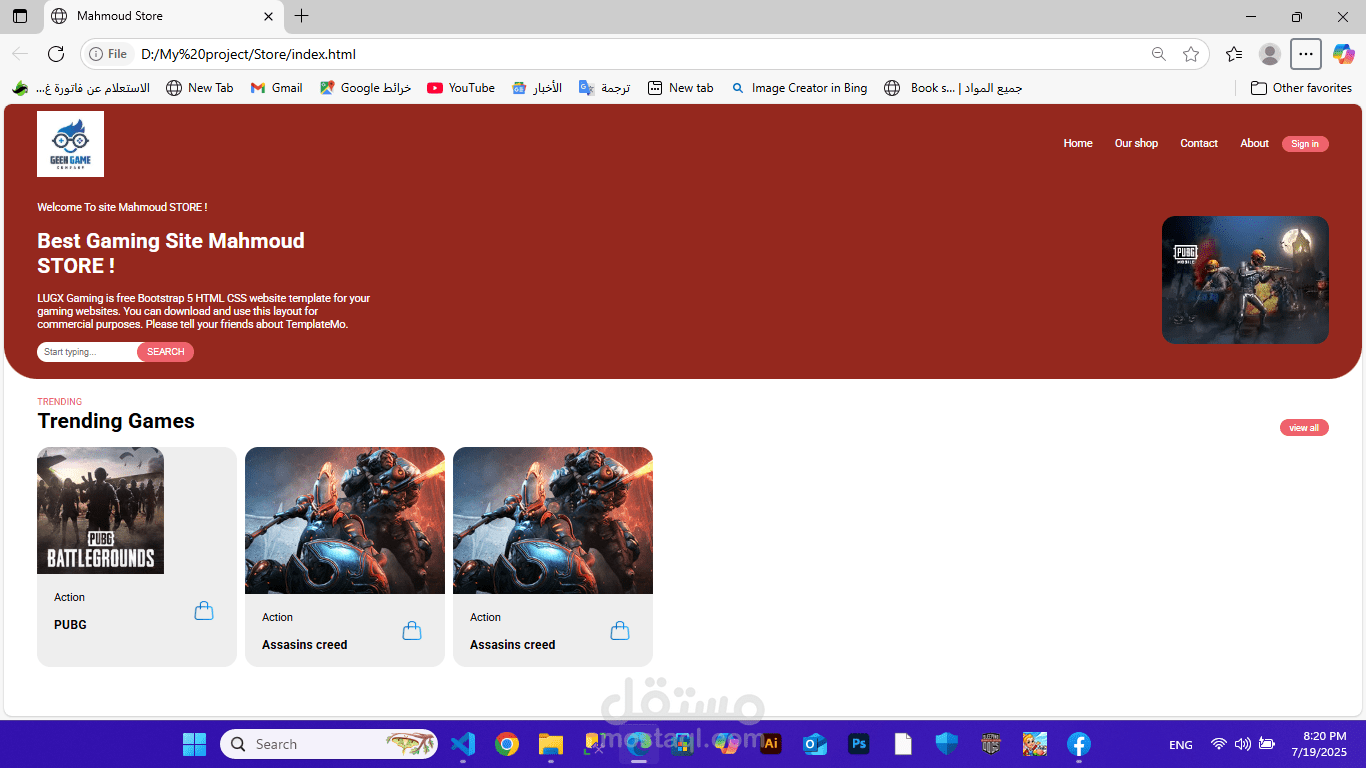Open the Book s... bookmark
1366x768 pixels.
tap(954, 88)
